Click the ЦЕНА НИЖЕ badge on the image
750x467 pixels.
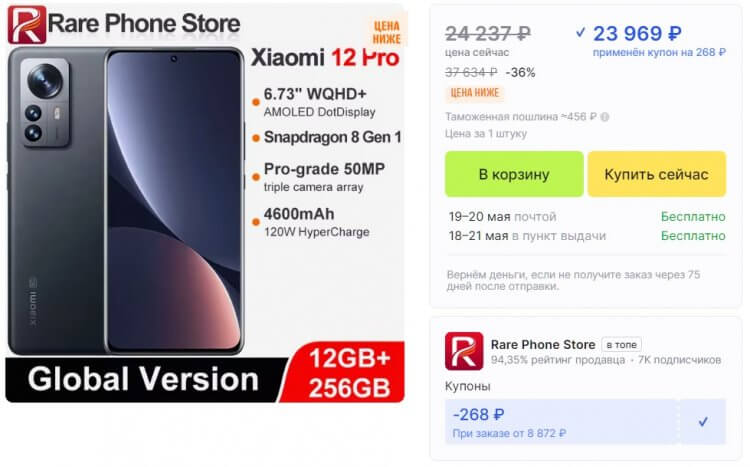click(x=386, y=32)
